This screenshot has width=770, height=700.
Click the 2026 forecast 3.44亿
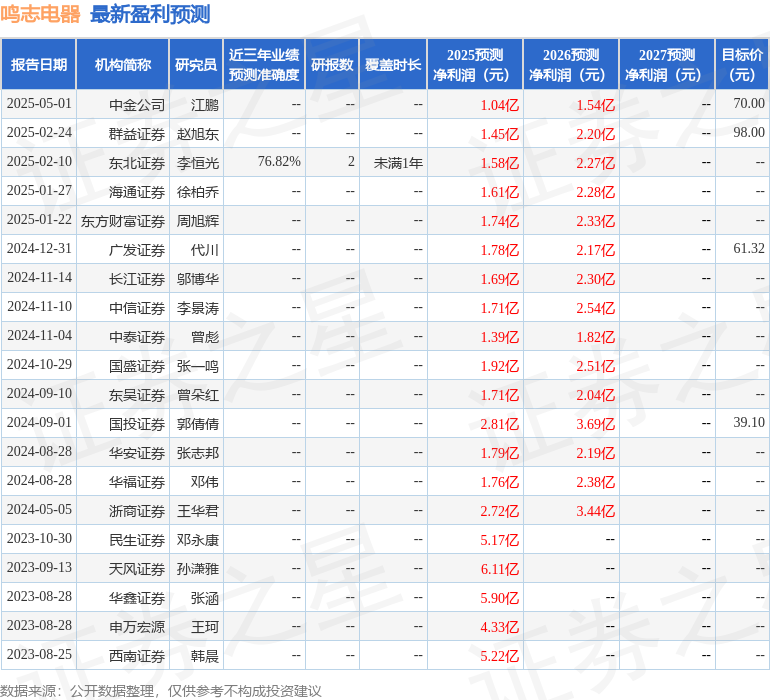pos(596,510)
